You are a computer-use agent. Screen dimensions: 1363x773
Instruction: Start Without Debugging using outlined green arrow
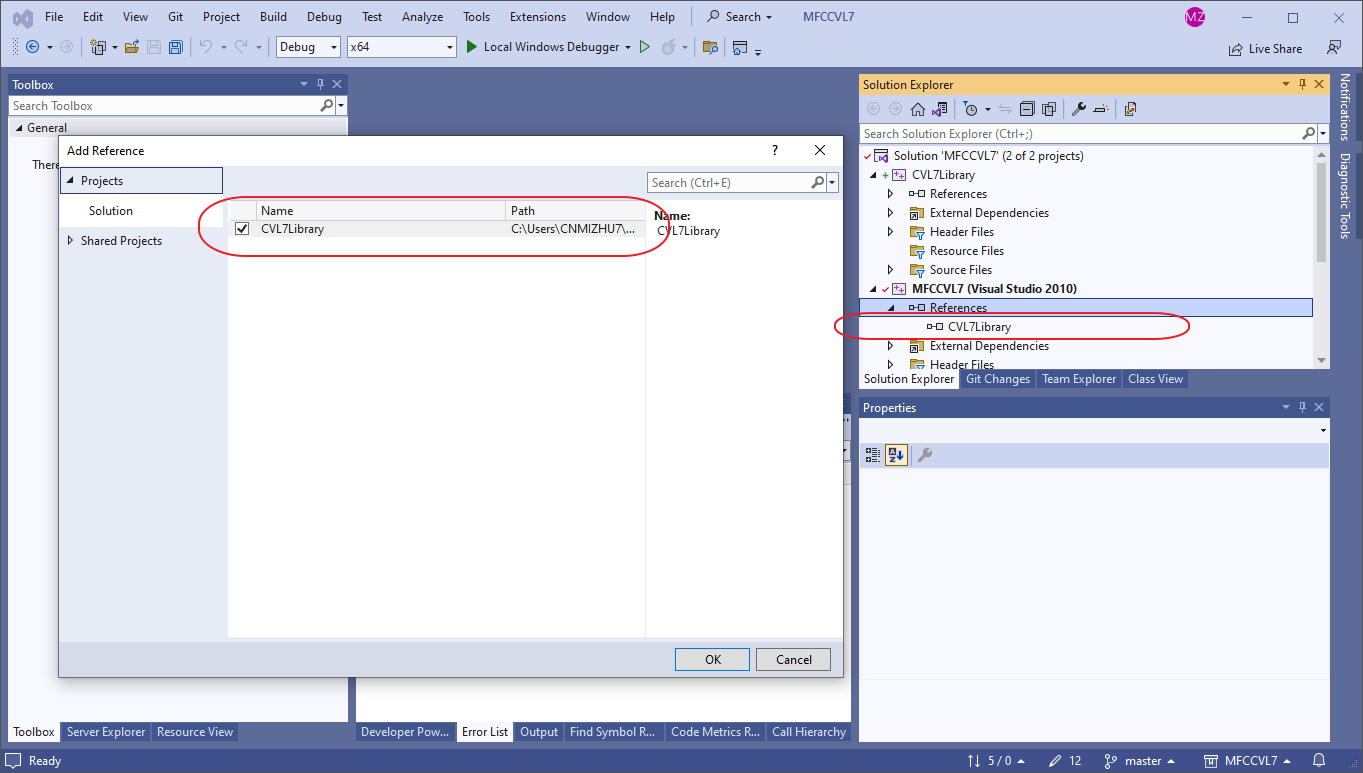coord(645,47)
